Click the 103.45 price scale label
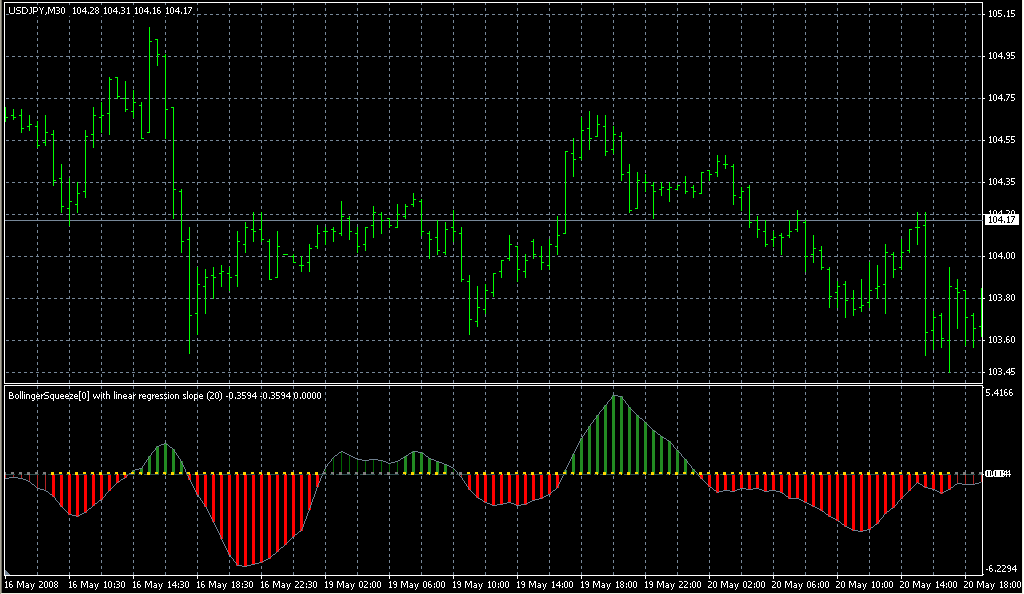The height and width of the screenshot is (594, 1024). [1000, 372]
